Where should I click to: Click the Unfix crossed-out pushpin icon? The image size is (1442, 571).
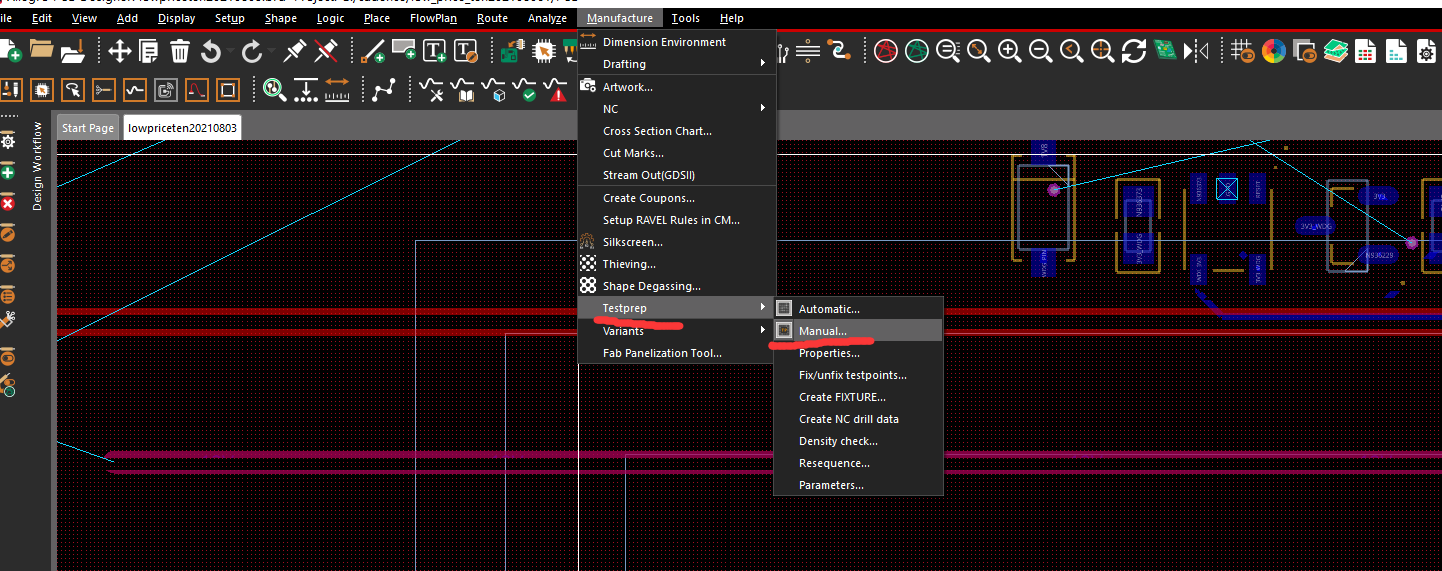pos(325,51)
